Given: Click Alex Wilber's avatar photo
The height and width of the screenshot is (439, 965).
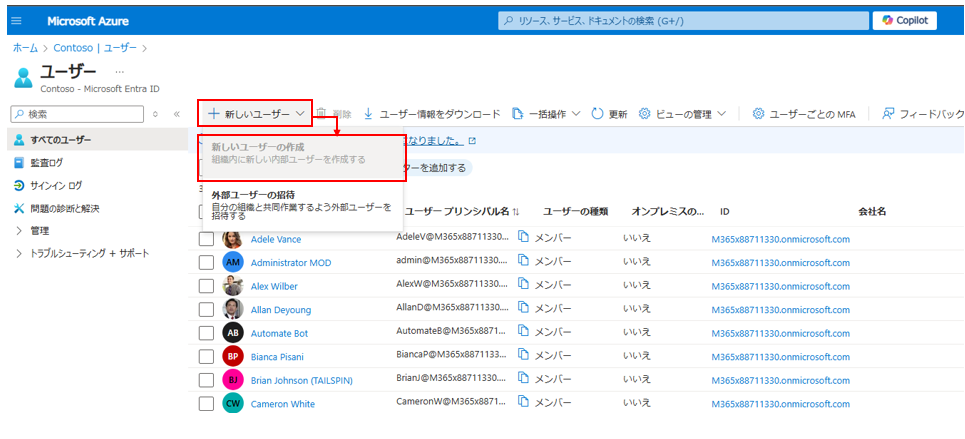Looking at the screenshot, I should [x=233, y=286].
